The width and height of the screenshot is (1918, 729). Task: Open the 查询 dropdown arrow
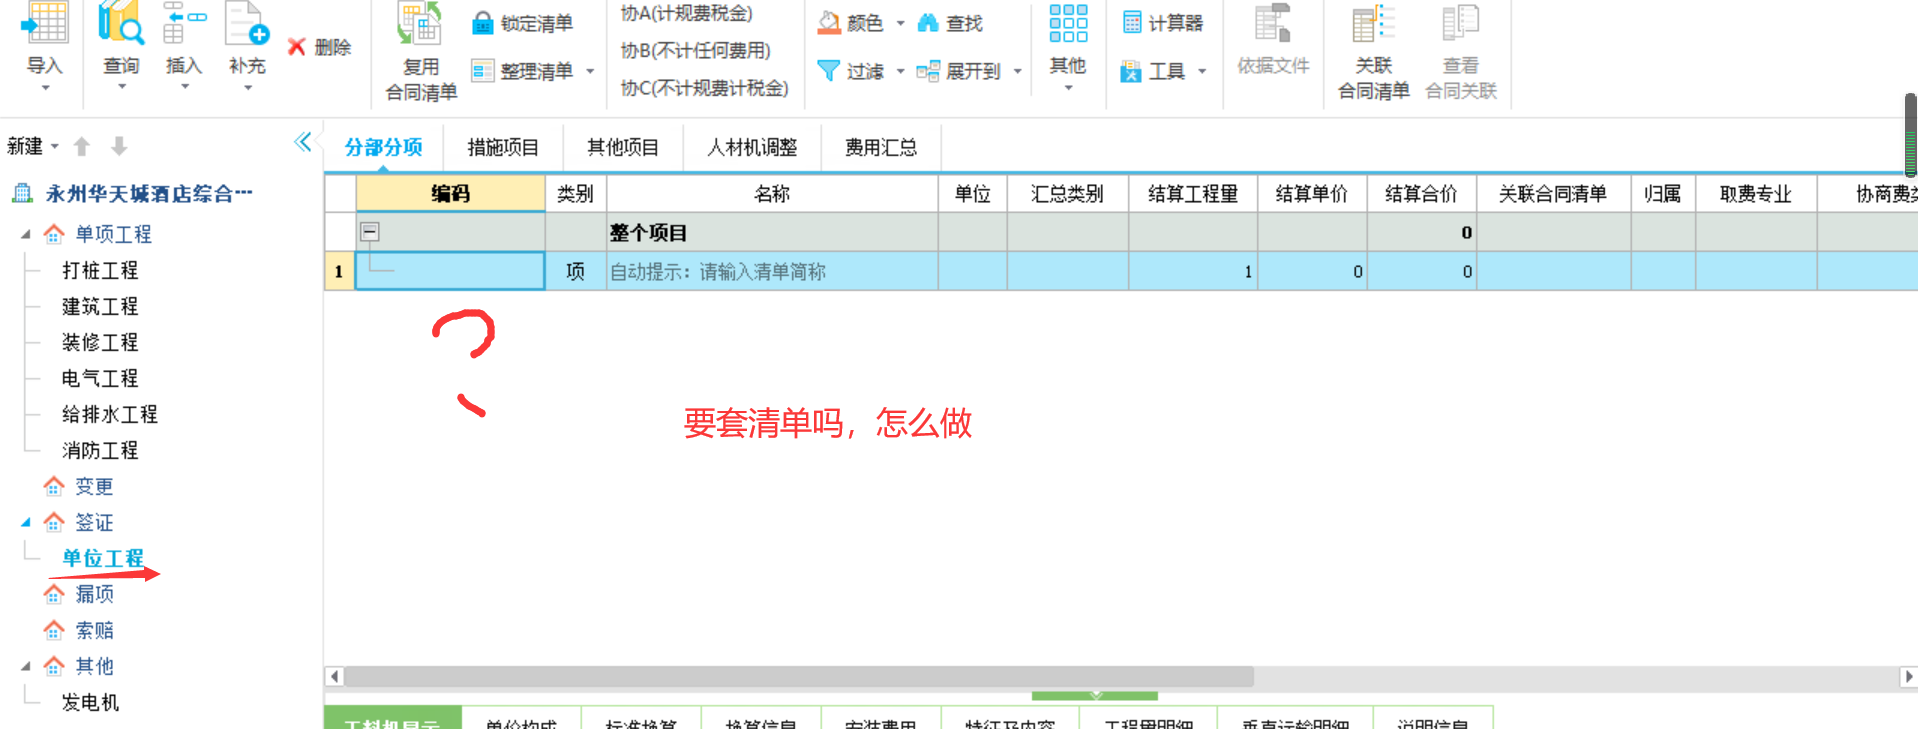(x=122, y=88)
